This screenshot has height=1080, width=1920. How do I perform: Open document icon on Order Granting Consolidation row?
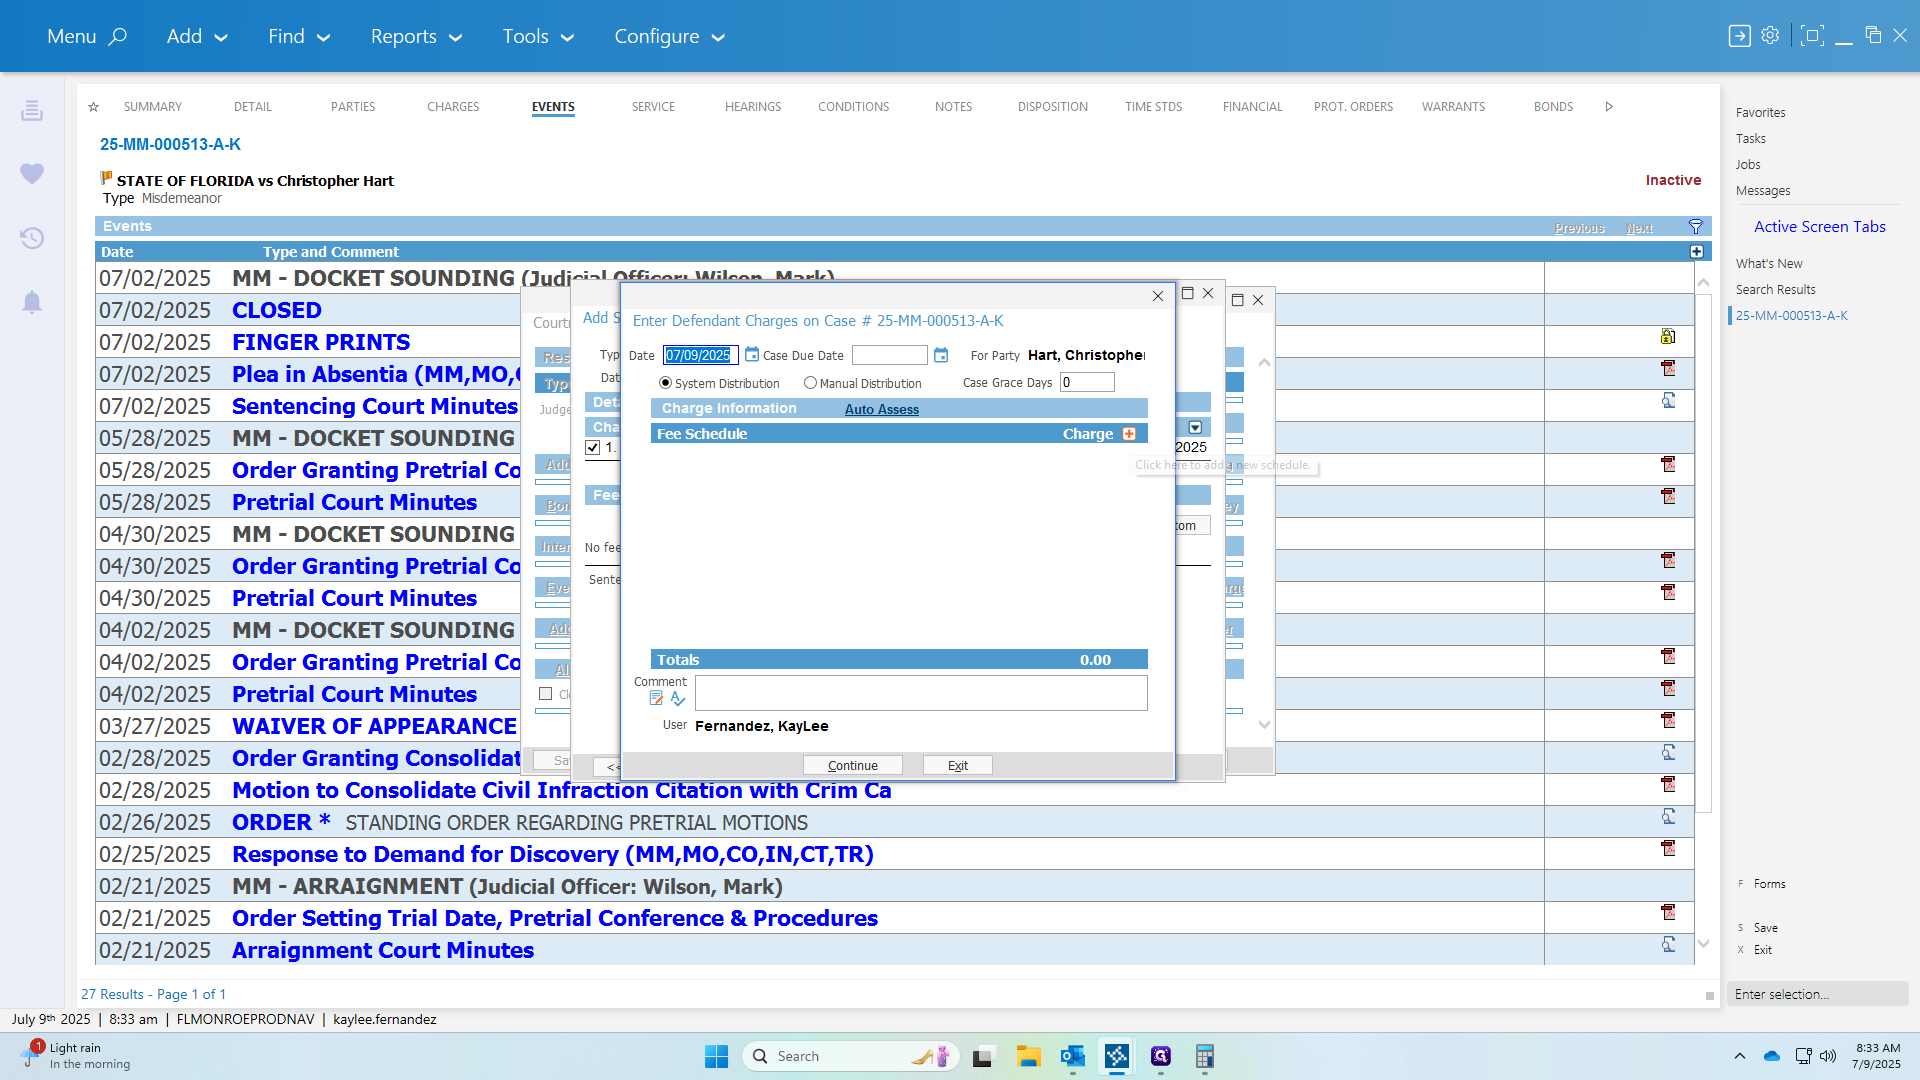[1668, 753]
